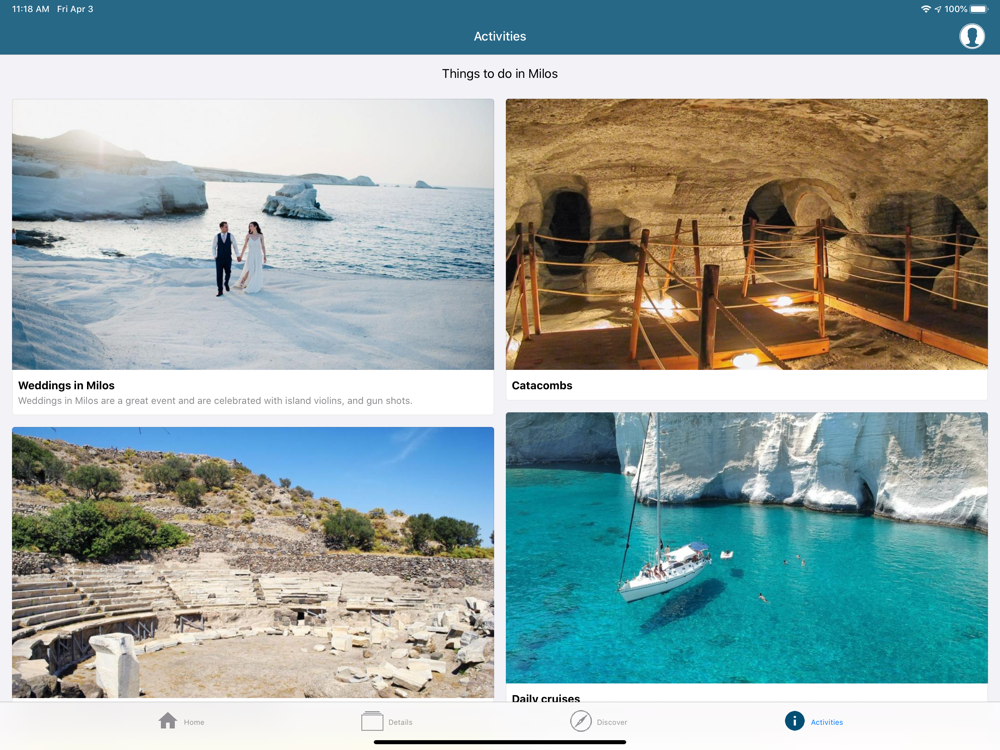Click the 'Things to do in Milos' heading
Image resolution: width=1000 pixels, height=750 pixels.
click(499, 73)
